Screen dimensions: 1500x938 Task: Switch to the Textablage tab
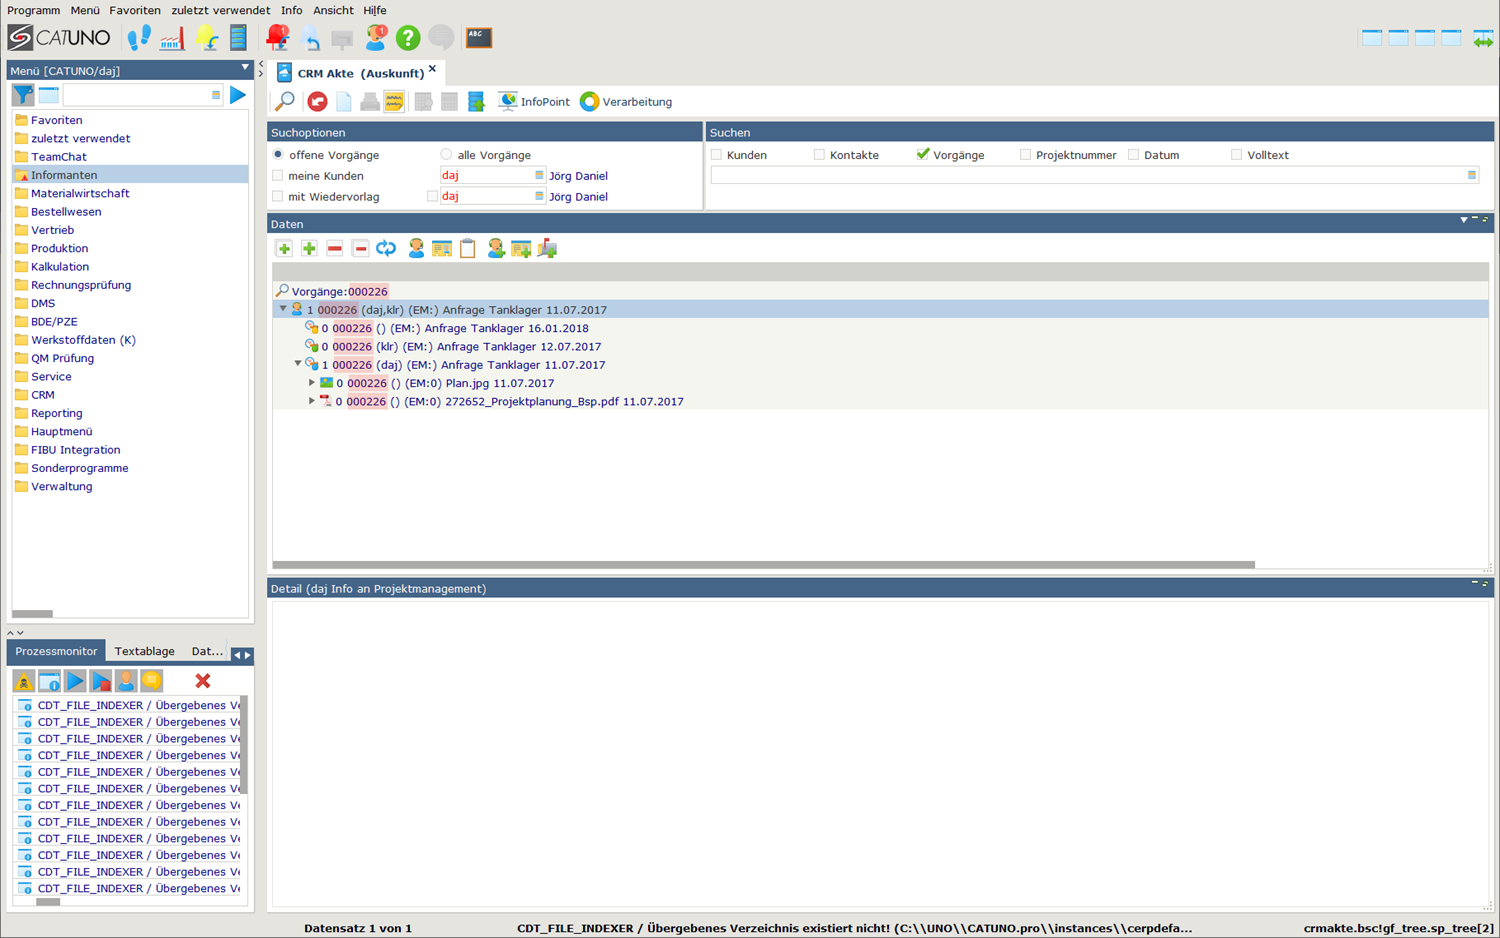pyautogui.click(x=144, y=651)
